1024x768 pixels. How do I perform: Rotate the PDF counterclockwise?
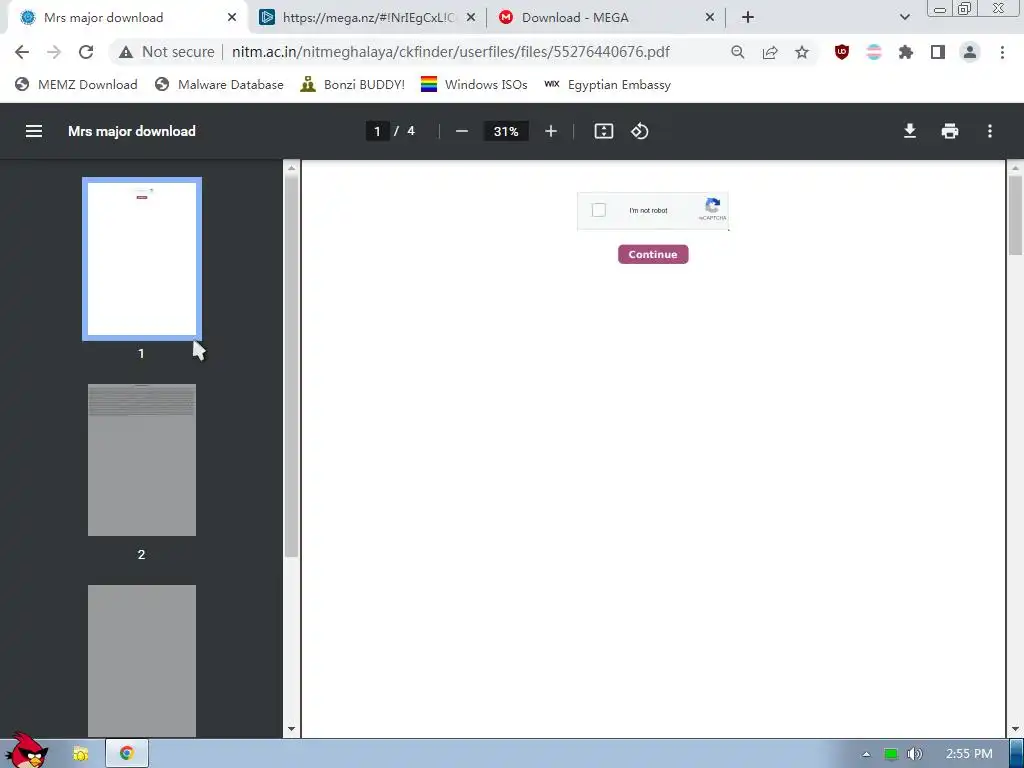point(639,131)
